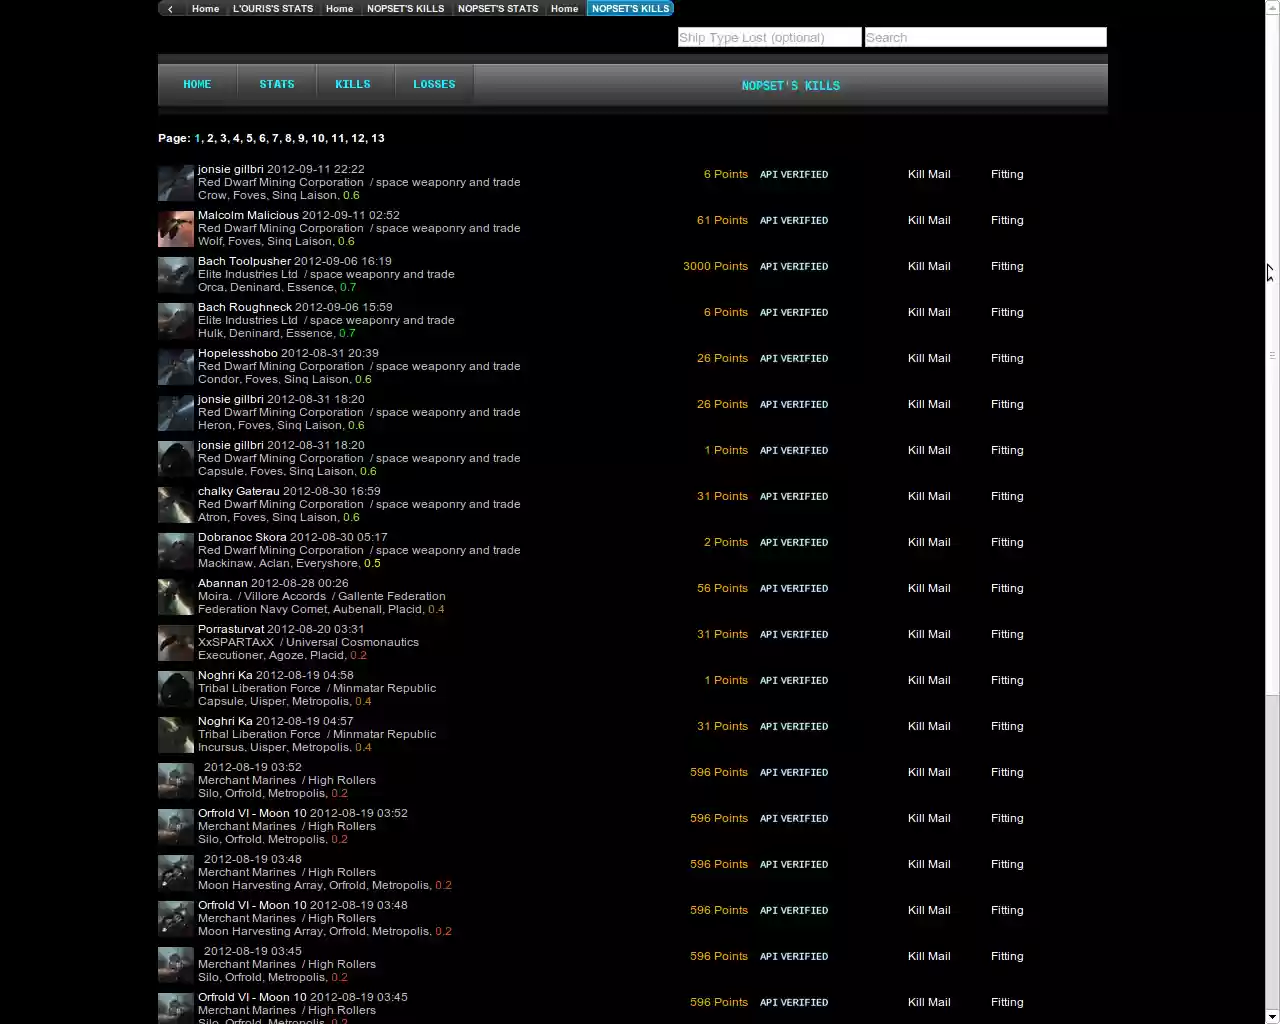Open Hopelesshobo Condor portrait thumbnail
The height and width of the screenshot is (1024, 1280).
(176, 367)
